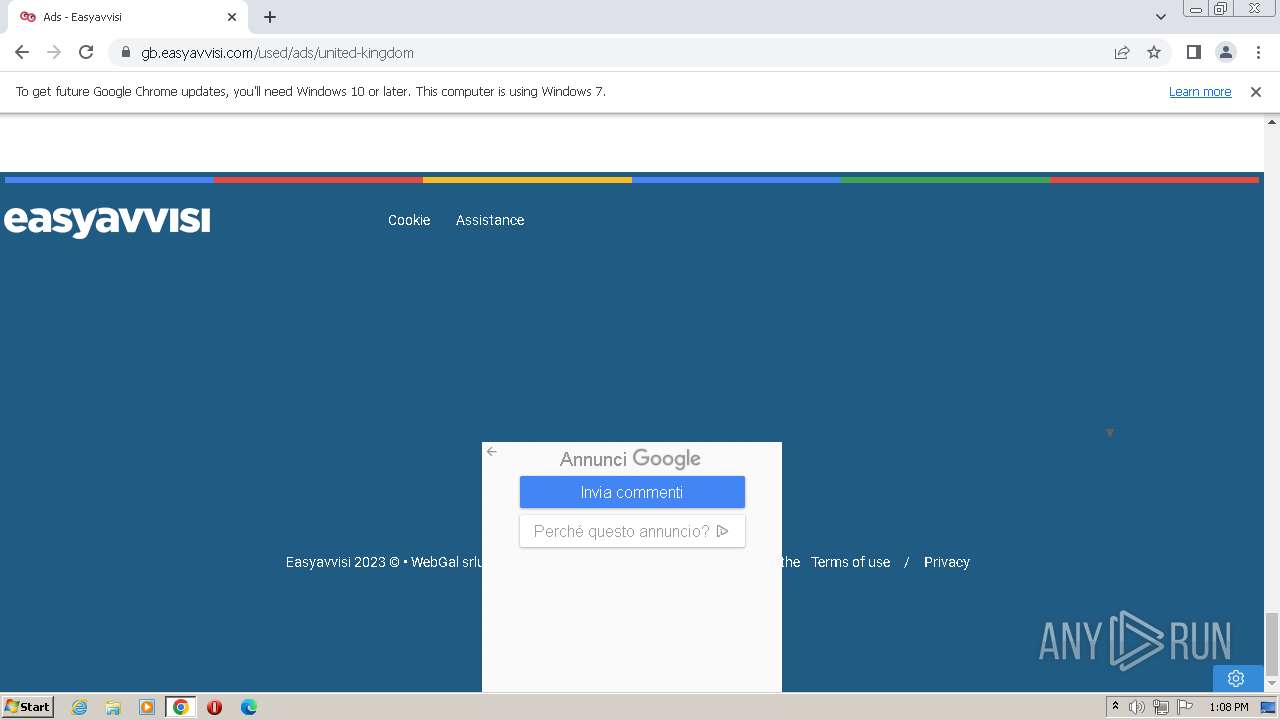Open Windows Explorer from the taskbar
1280x720 pixels.
pyautogui.click(x=113, y=707)
